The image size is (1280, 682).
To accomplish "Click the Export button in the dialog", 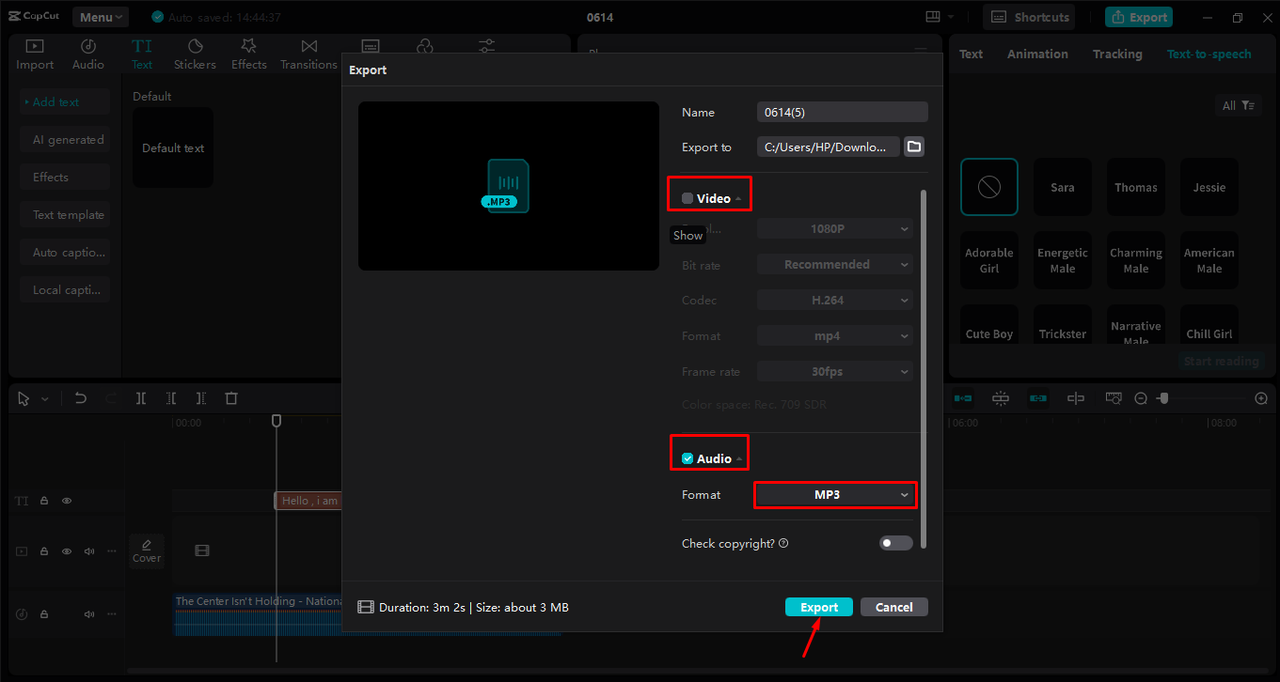I will tap(819, 607).
